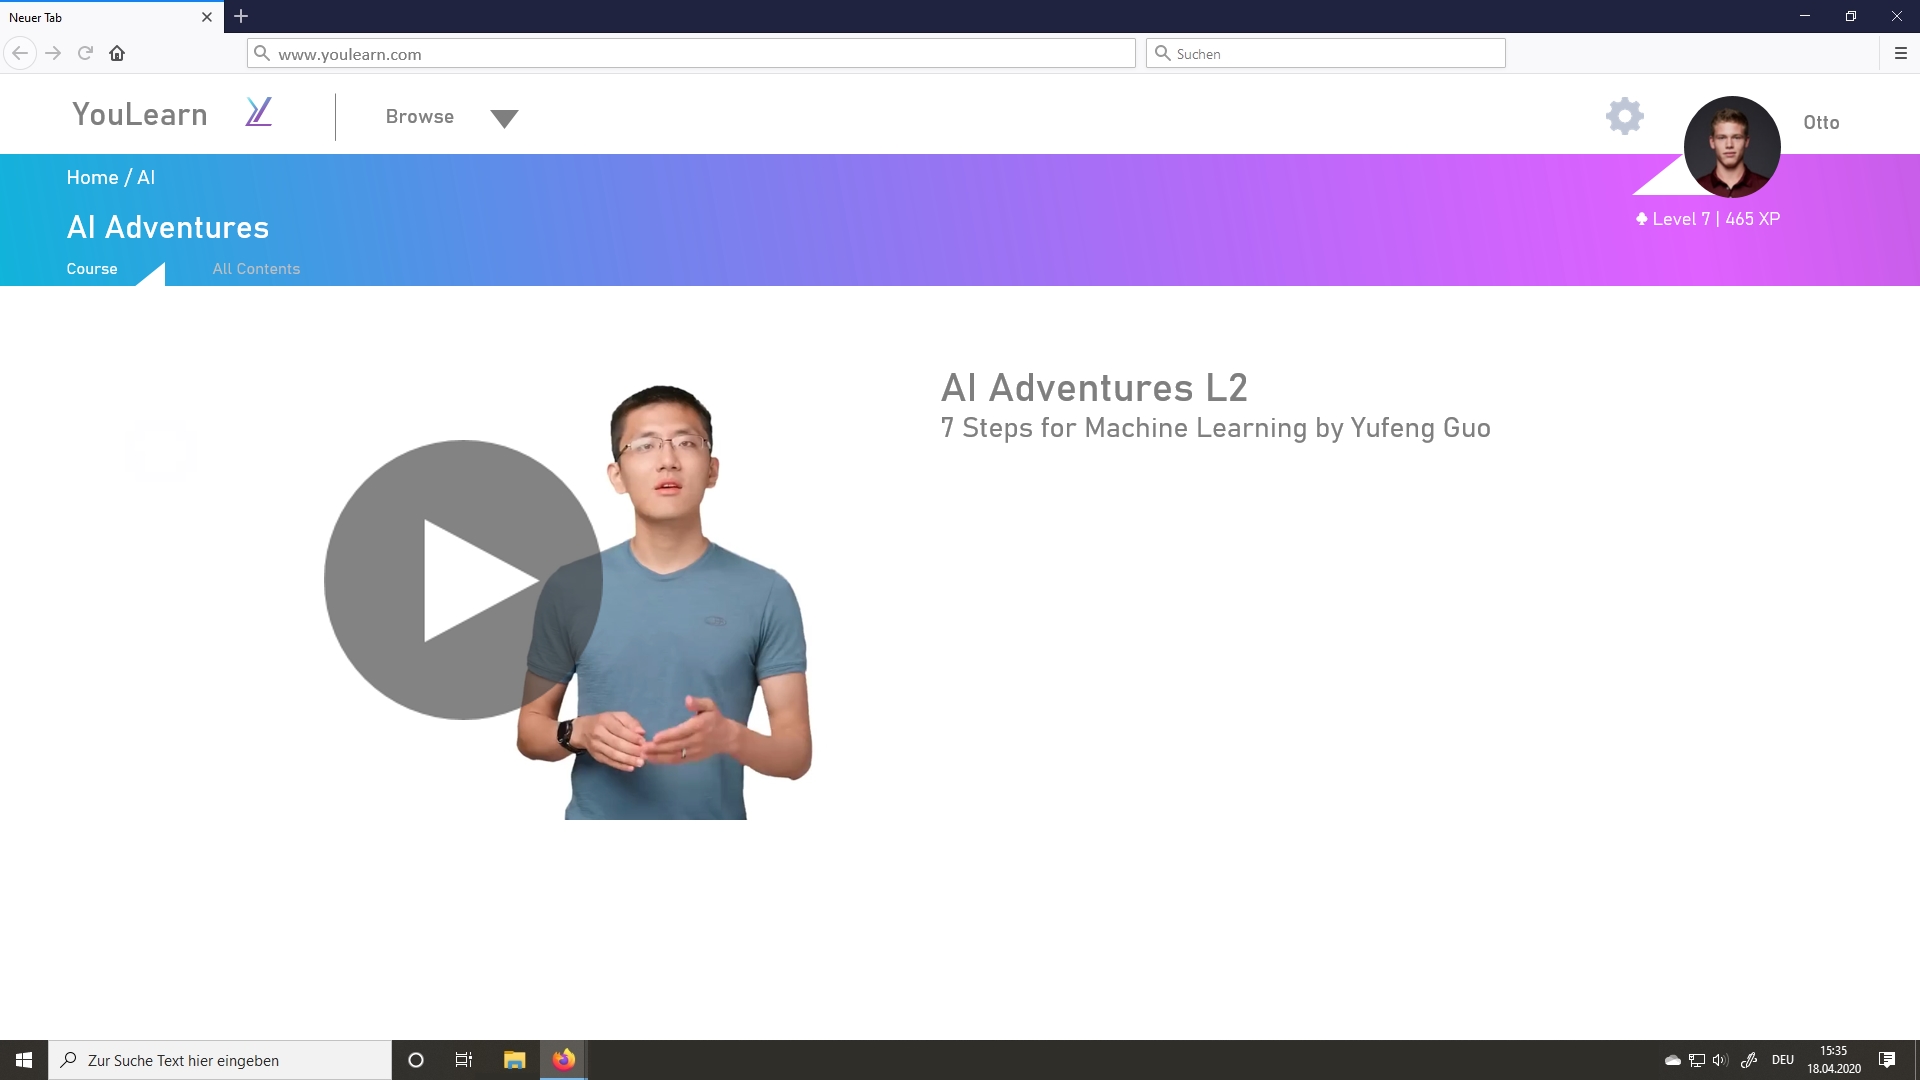This screenshot has width=1920, height=1080.
Task: Expand the Browse dropdown arrow
Action: [x=504, y=119]
